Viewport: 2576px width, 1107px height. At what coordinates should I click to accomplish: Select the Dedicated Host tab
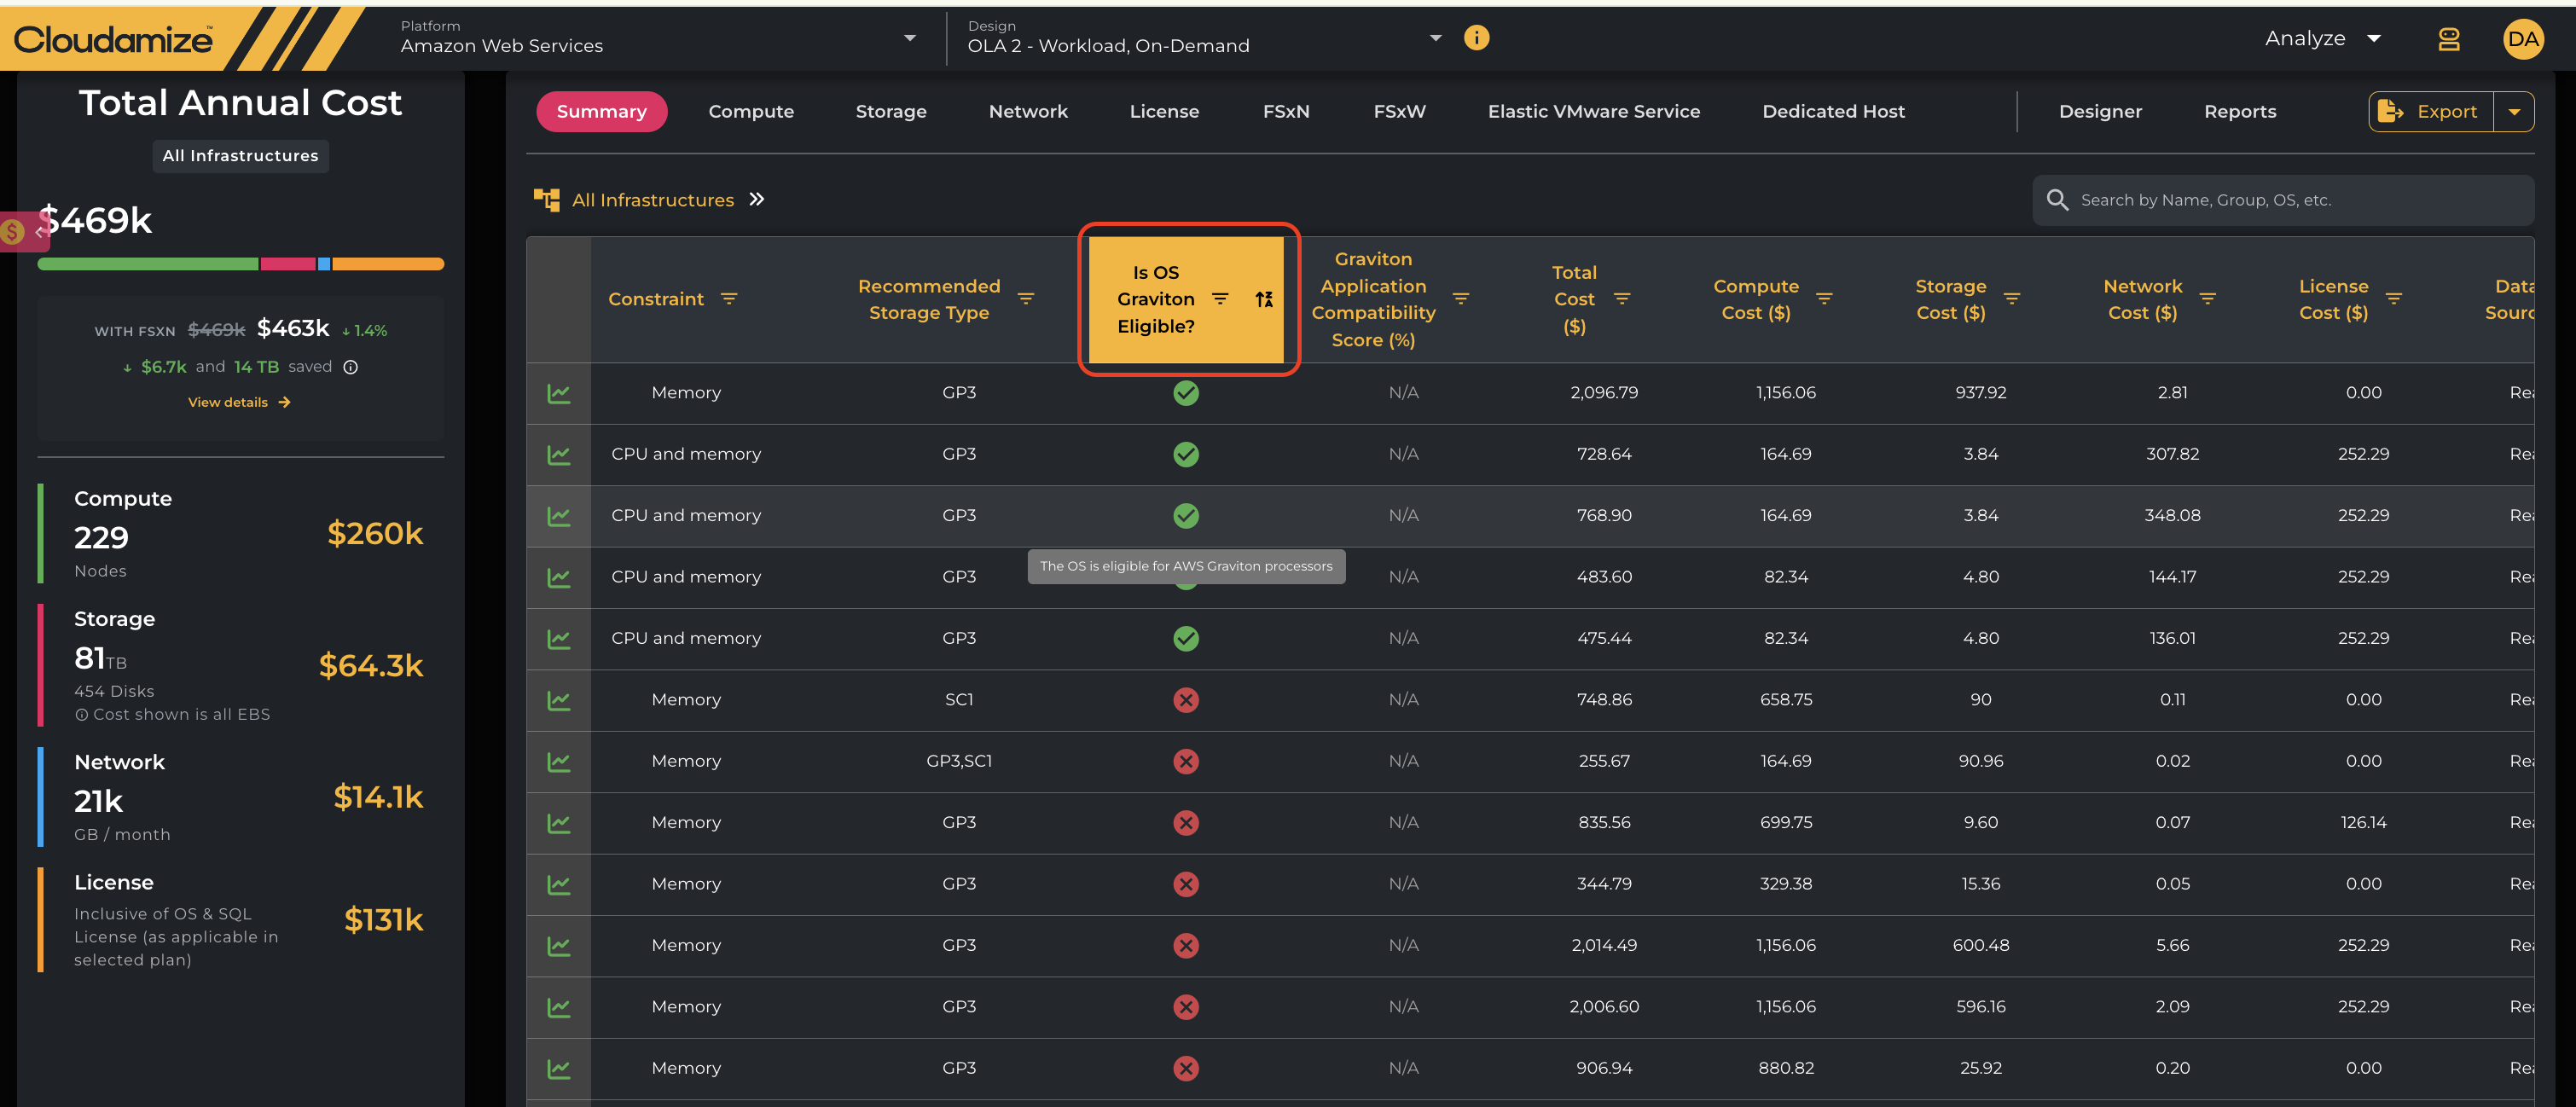click(x=1833, y=112)
